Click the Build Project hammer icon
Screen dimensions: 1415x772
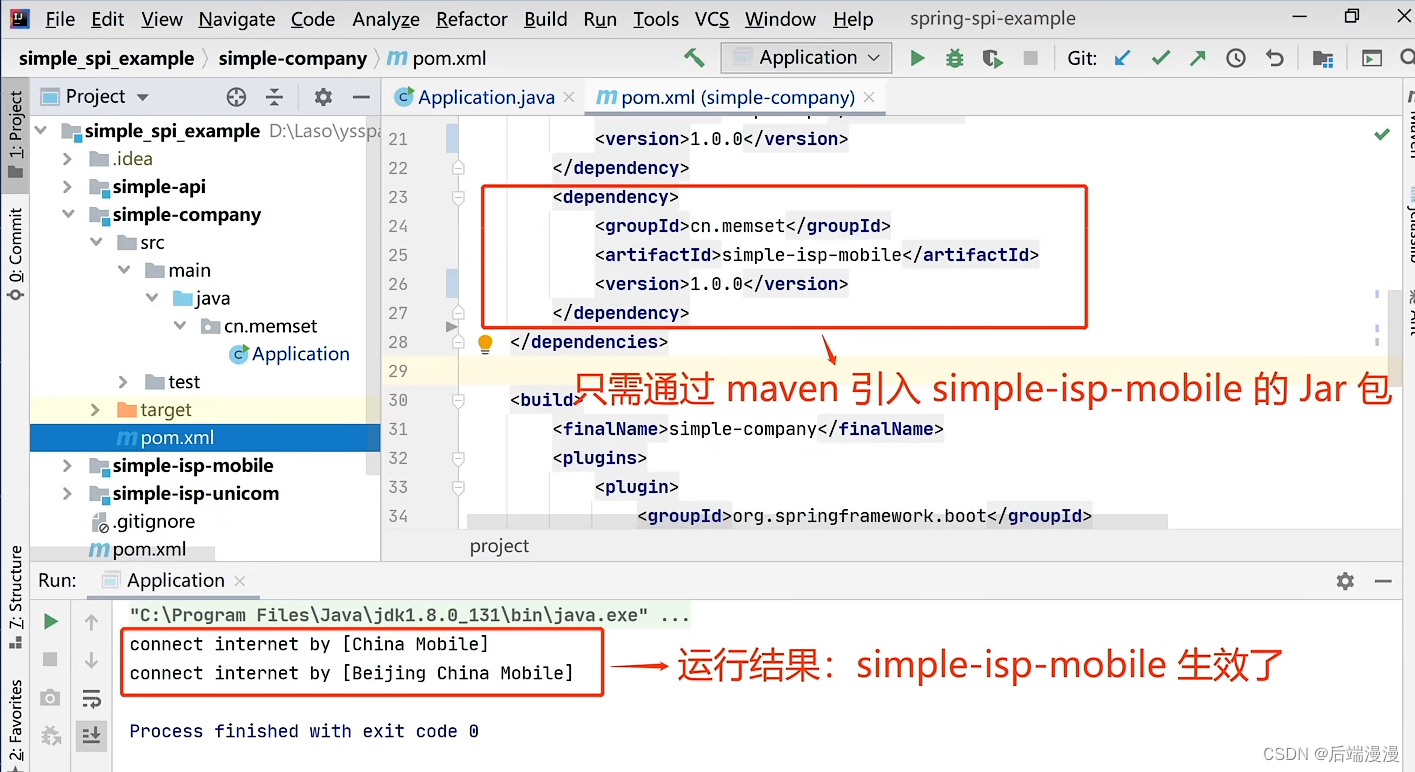point(694,58)
